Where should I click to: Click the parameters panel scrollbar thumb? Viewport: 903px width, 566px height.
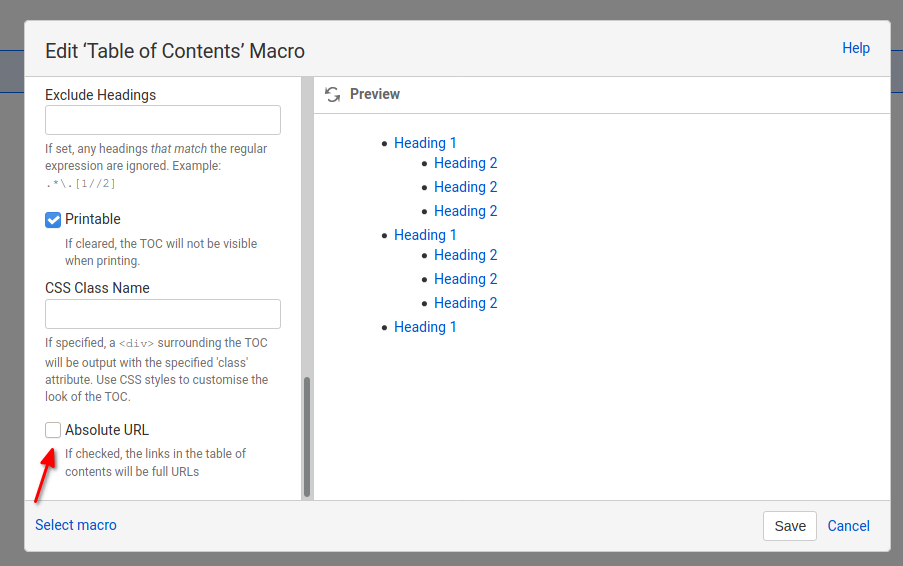pyautogui.click(x=307, y=436)
